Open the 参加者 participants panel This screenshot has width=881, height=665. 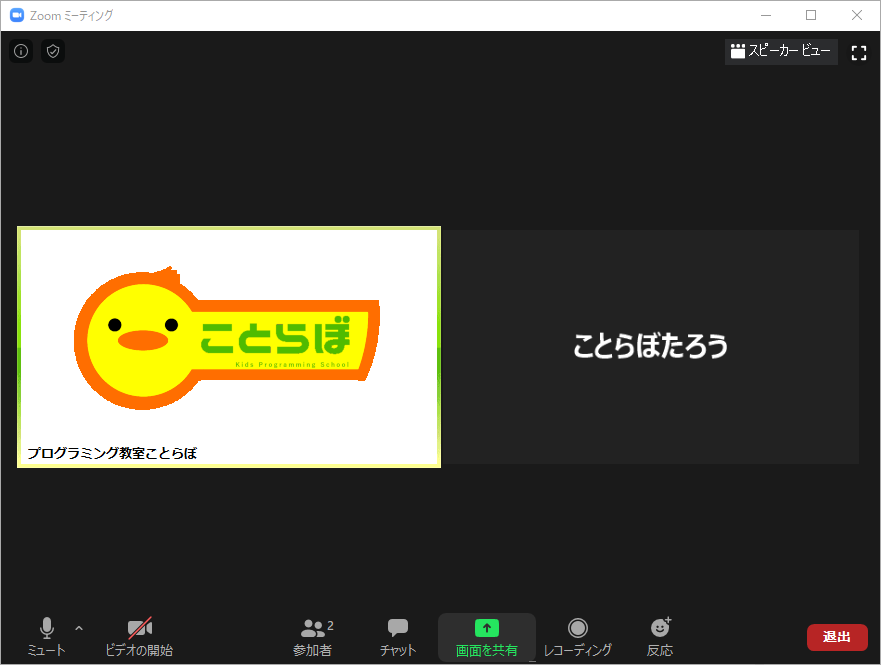coord(313,637)
